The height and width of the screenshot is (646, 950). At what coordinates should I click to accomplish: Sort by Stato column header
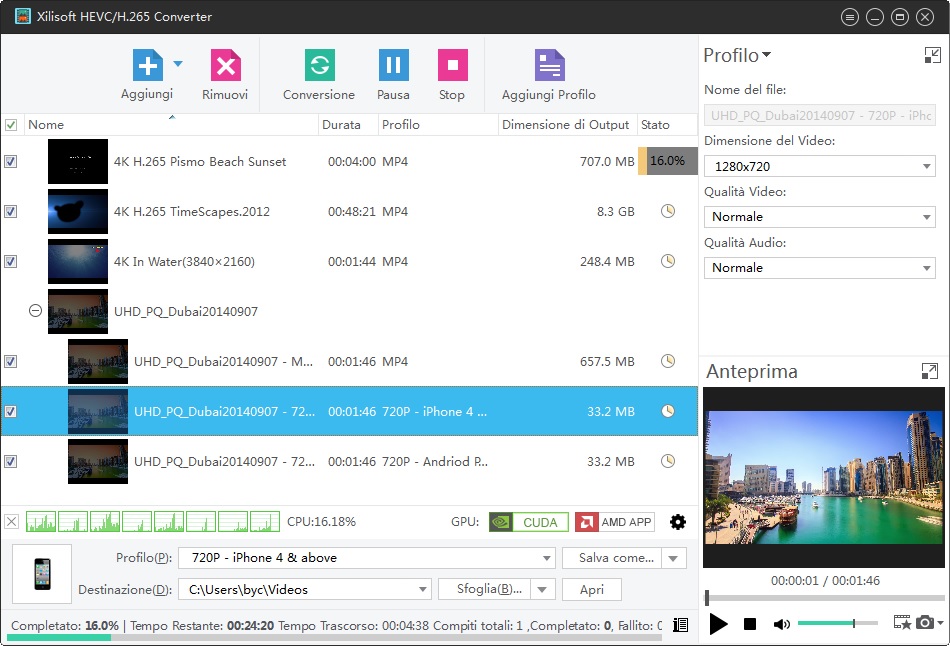(x=668, y=124)
